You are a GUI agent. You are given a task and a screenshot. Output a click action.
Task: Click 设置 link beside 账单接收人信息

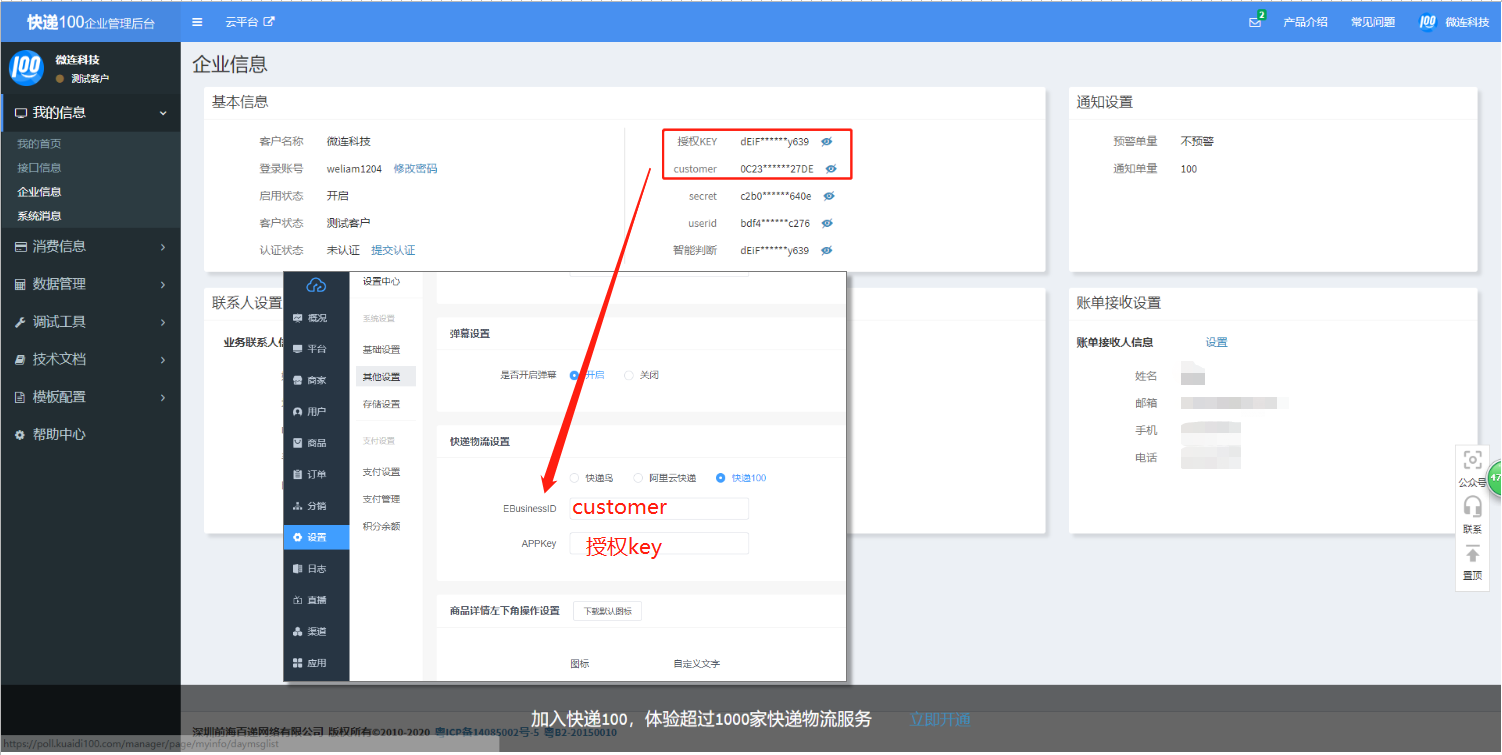point(1216,342)
